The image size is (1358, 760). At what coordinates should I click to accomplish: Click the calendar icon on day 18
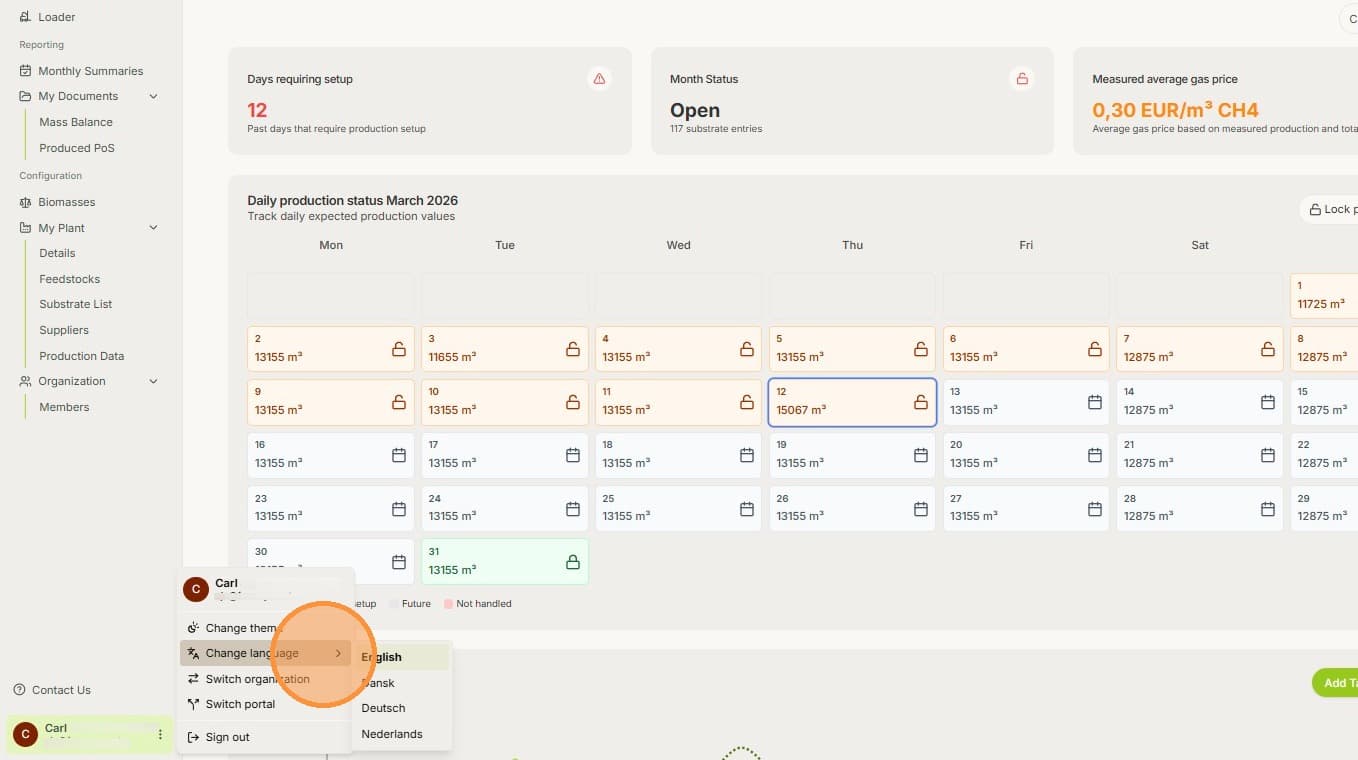pos(747,455)
